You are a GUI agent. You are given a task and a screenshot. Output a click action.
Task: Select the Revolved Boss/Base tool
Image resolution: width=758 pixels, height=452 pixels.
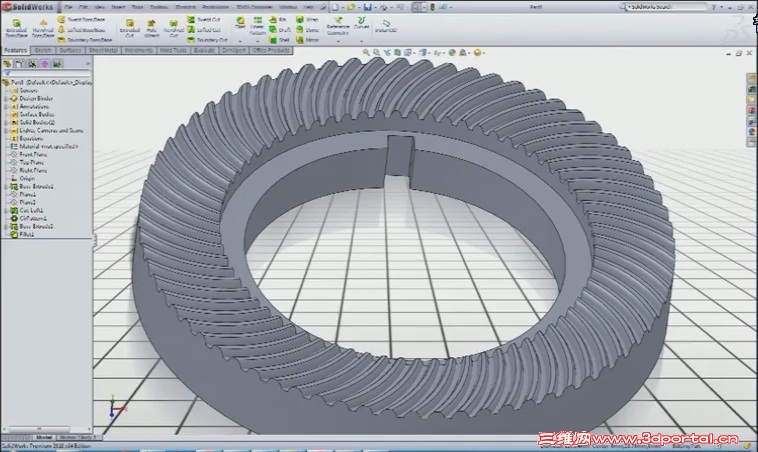pos(43,29)
